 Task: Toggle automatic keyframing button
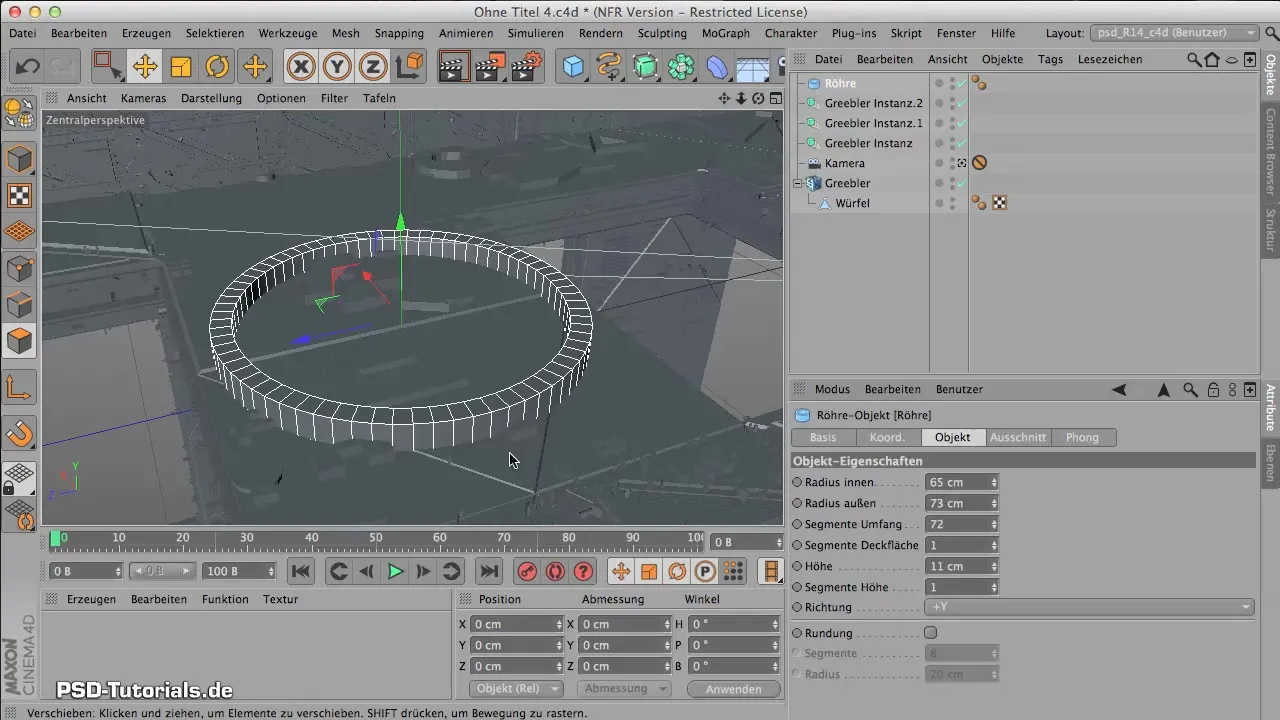(x=554, y=571)
